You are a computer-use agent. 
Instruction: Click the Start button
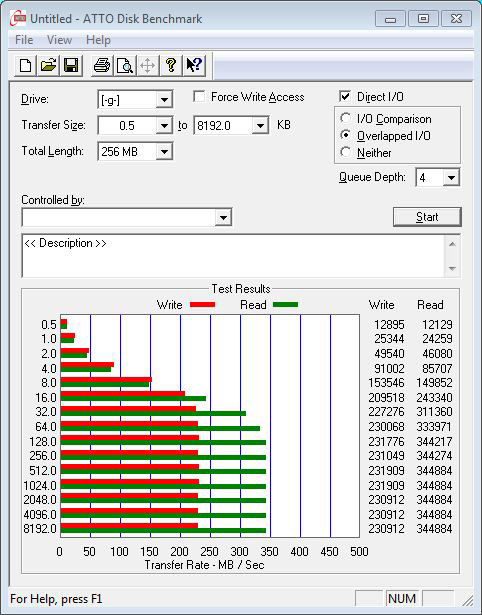click(427, 217)
